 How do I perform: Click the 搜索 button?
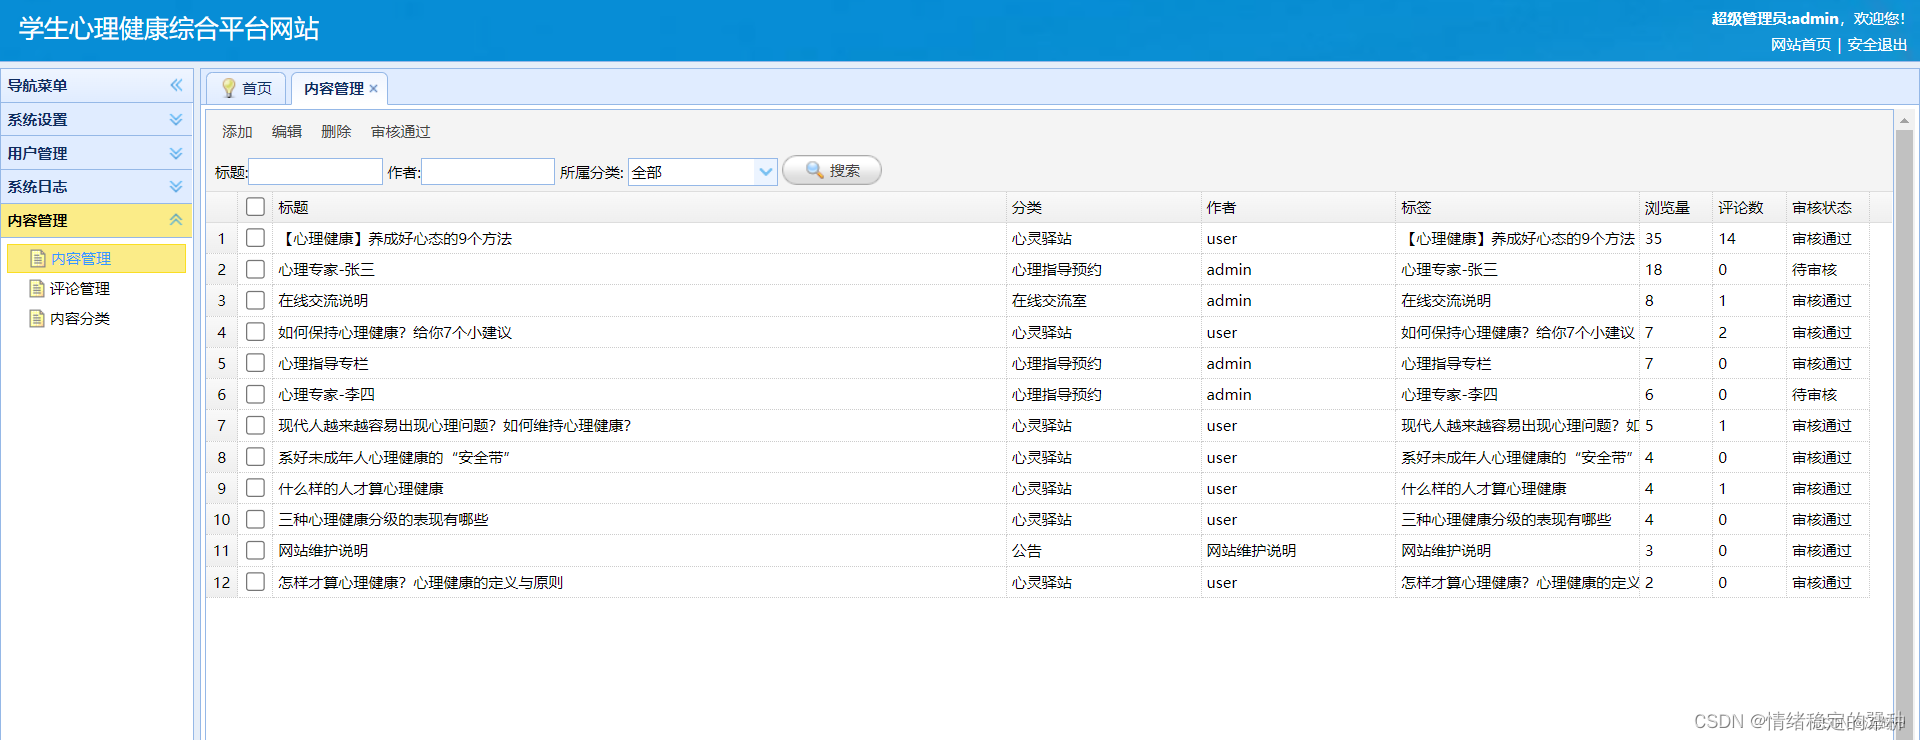(x=832, y=170)
